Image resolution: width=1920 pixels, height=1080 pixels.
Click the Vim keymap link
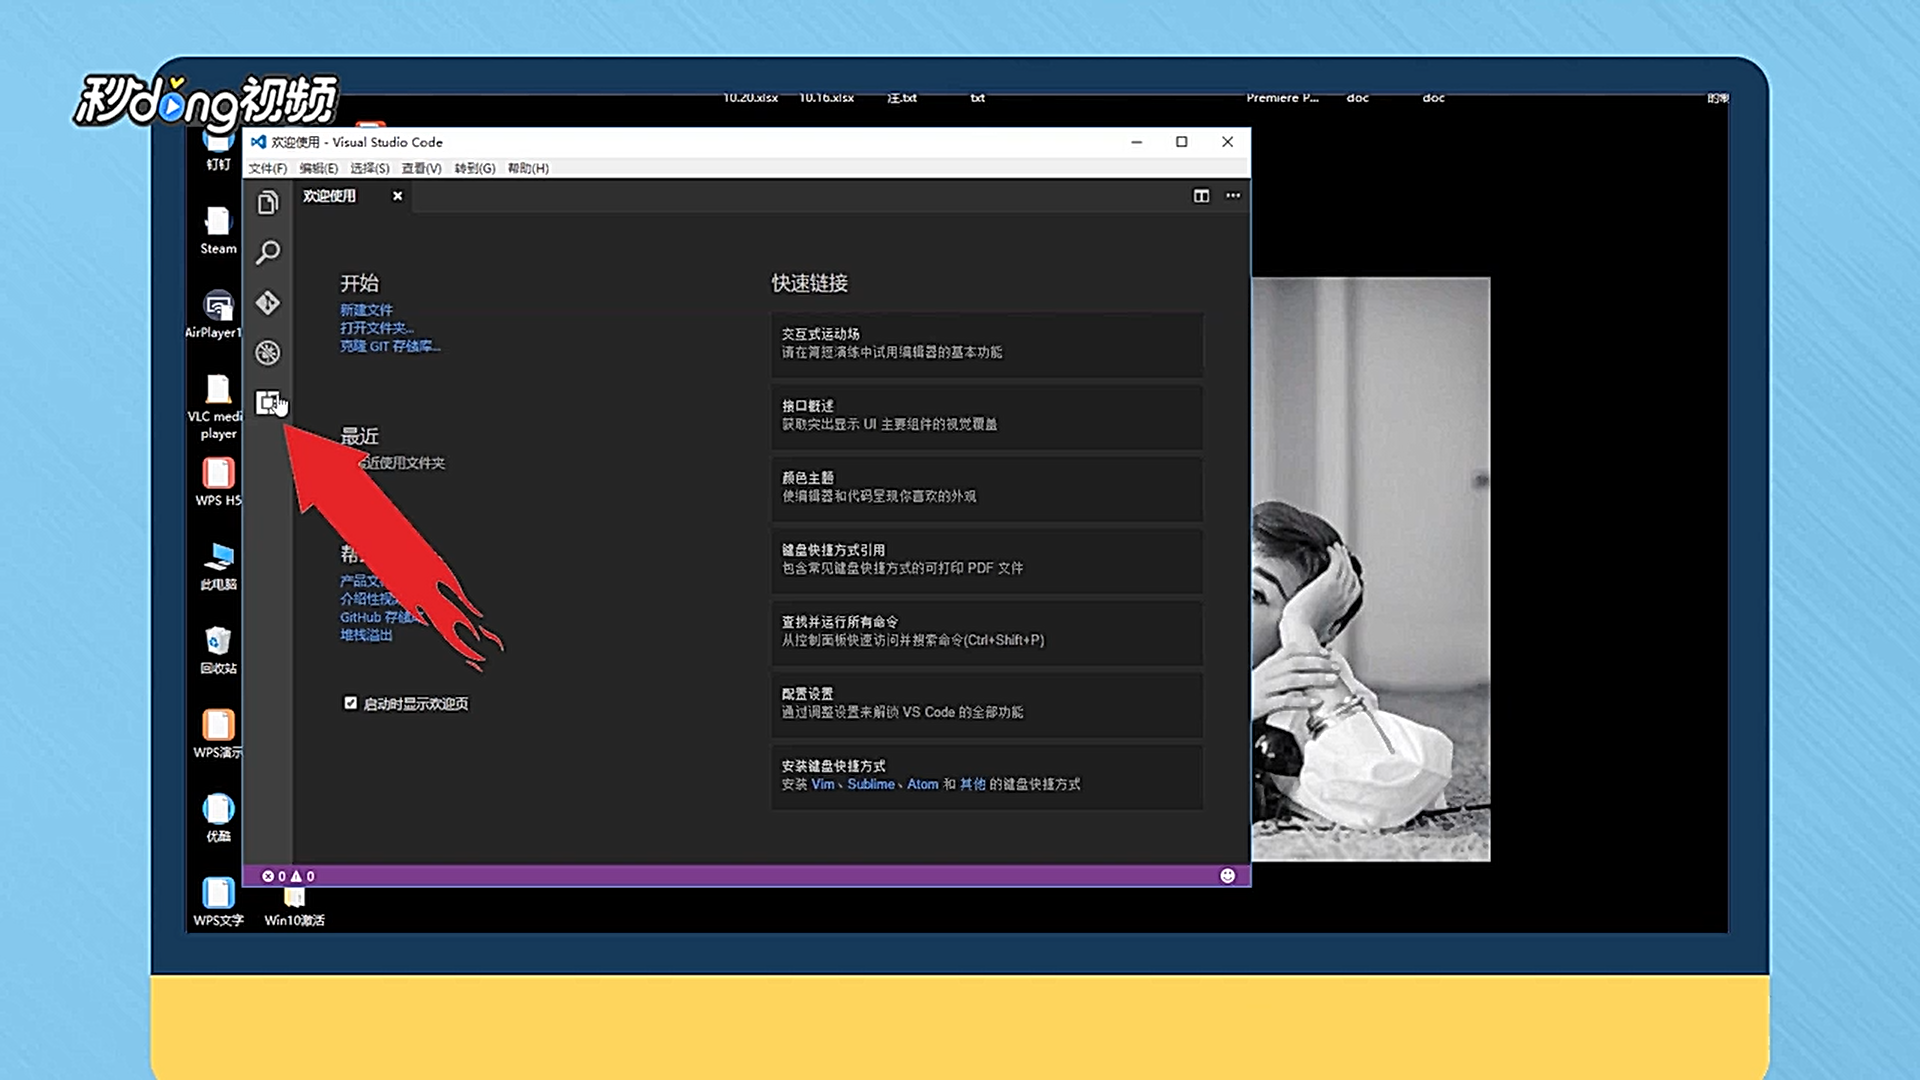click(822, 784)
